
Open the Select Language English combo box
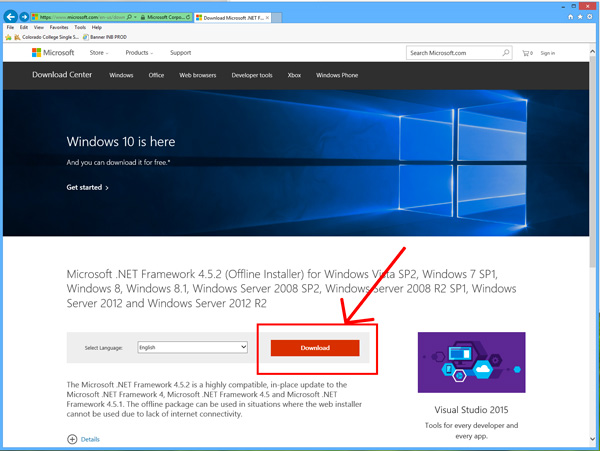click(192, 347)
